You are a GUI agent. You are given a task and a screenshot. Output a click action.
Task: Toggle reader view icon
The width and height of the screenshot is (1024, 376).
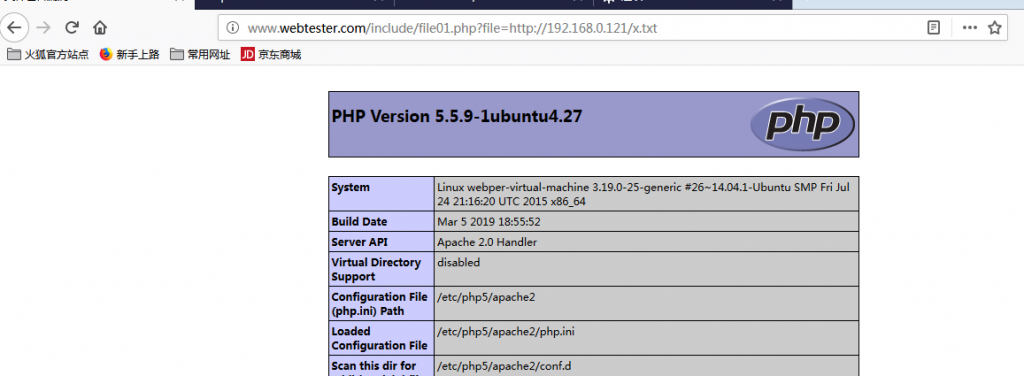point(934,28)
